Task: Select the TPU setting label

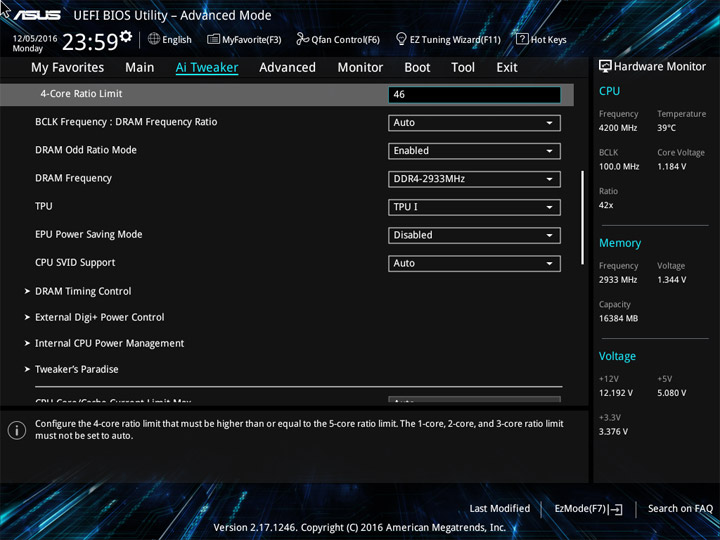Action: tap(44, 206)
